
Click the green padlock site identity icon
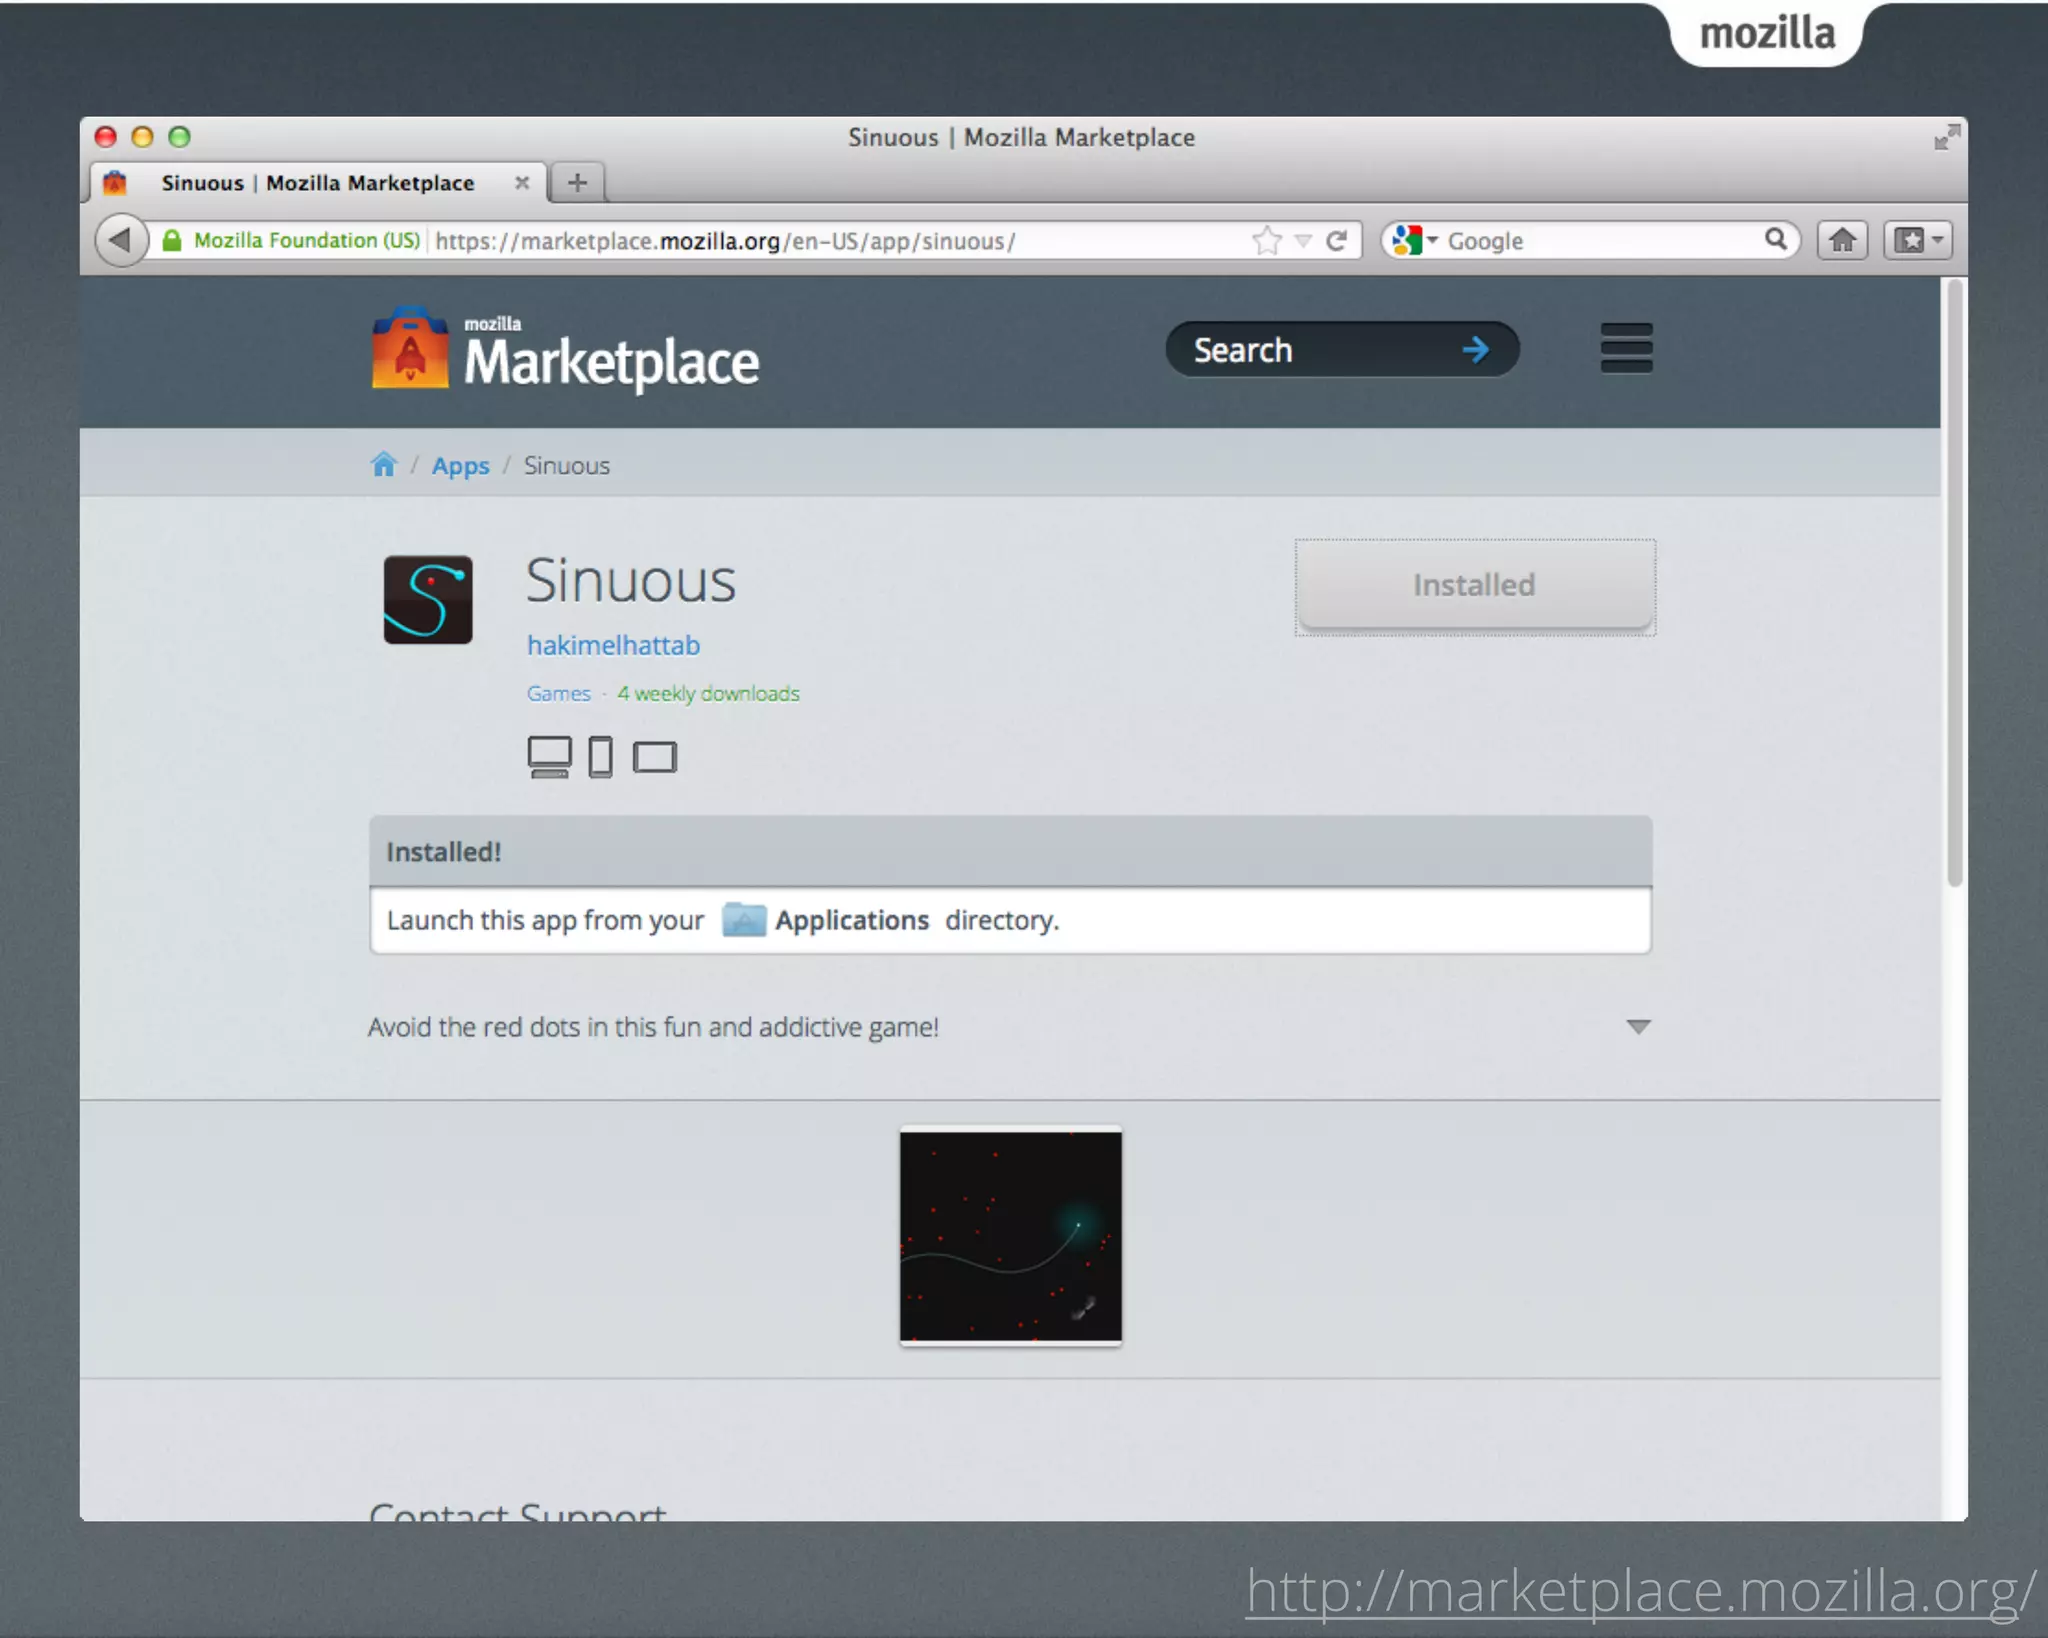point(172,241)
